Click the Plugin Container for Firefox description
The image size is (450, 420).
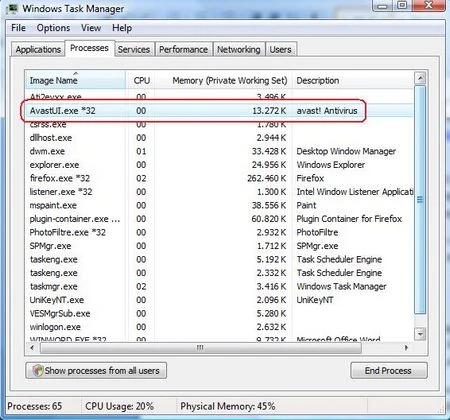349,219
